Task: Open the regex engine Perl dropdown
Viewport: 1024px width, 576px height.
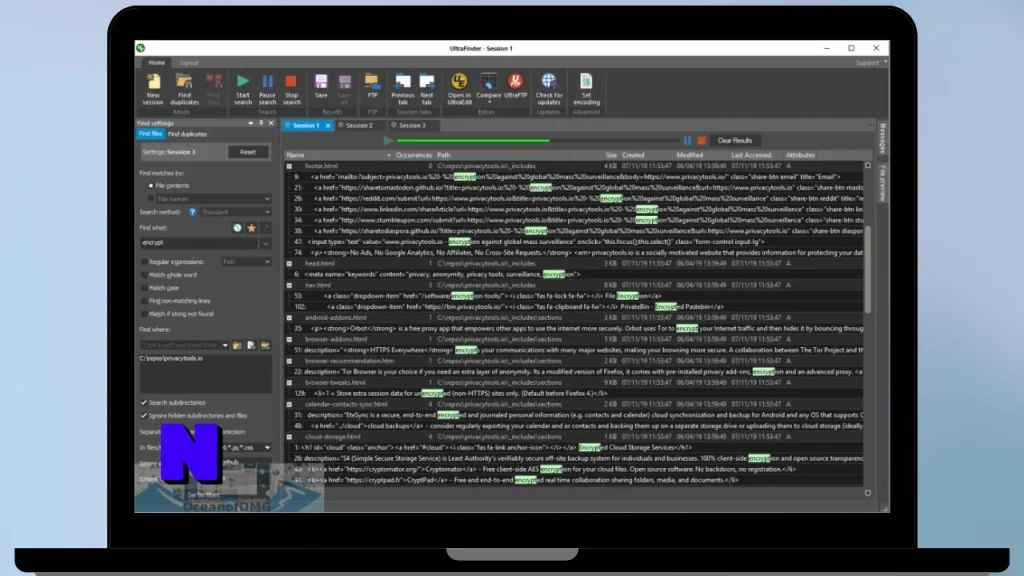Action: 267,262
